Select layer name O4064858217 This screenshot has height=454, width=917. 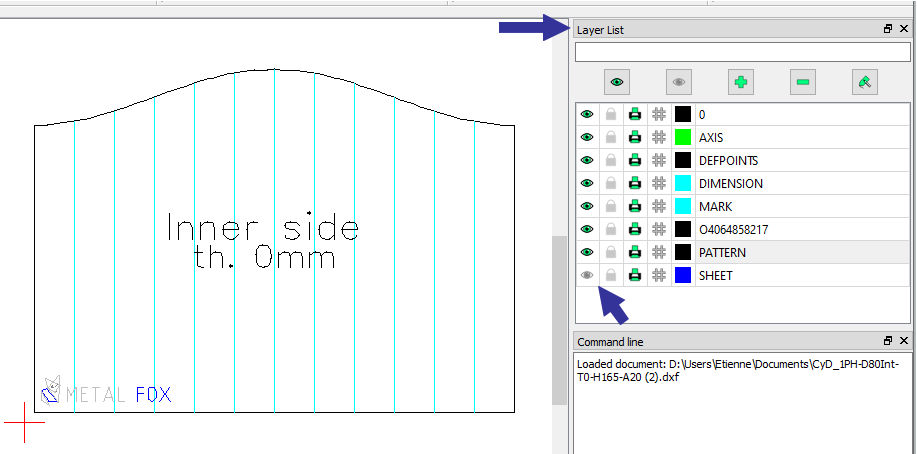734,230
